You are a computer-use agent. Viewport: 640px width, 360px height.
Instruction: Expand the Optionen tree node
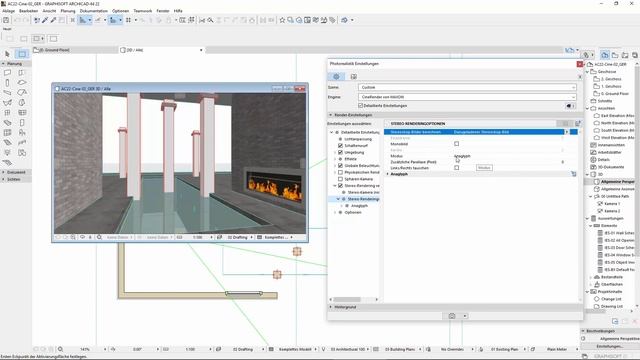click(336, 213)
